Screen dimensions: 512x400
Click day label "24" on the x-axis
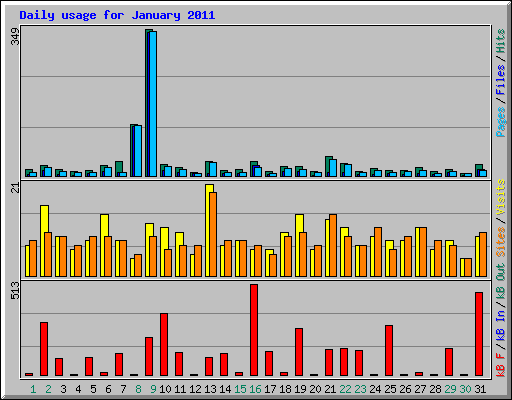375,389
